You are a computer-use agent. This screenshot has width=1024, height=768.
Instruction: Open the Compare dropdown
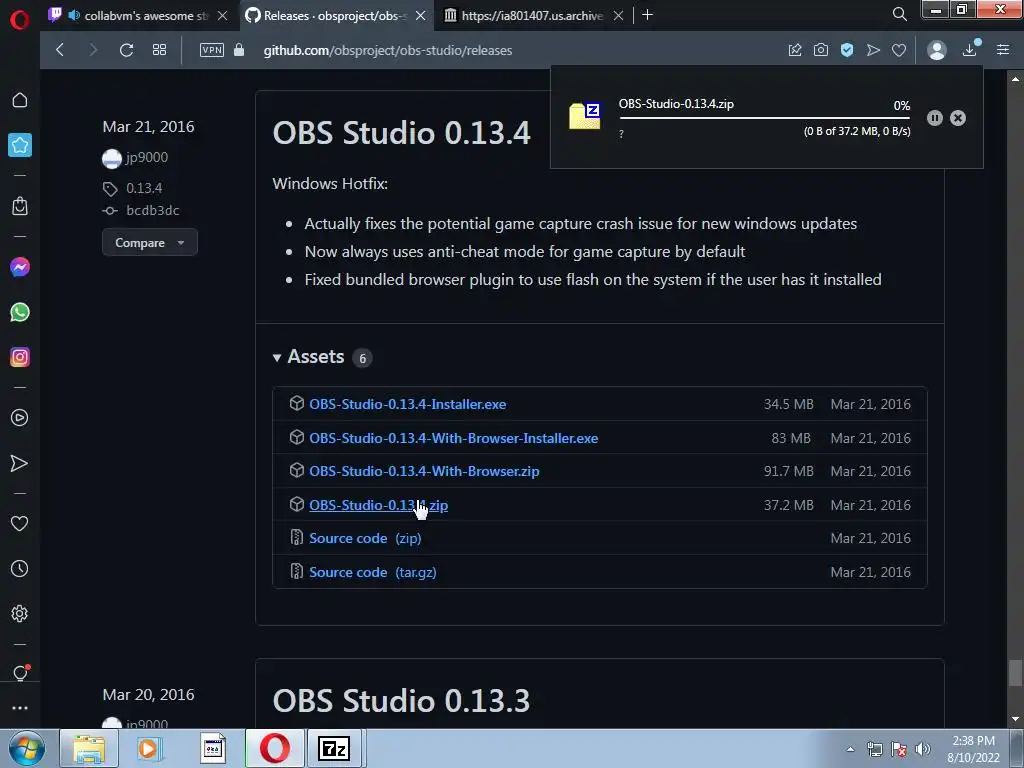[x=150, y=242]
